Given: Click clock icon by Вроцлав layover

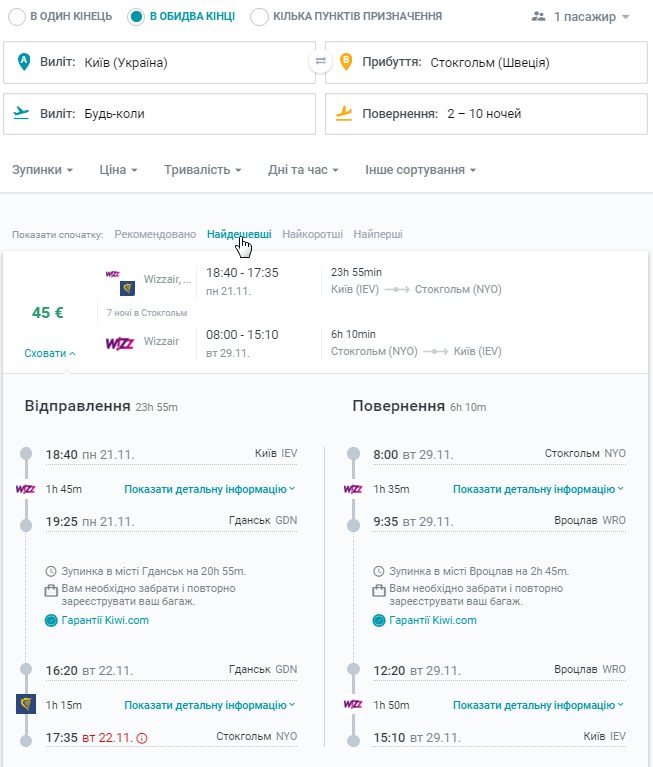Looking at the screenshot, I should [x=379, y=571].
